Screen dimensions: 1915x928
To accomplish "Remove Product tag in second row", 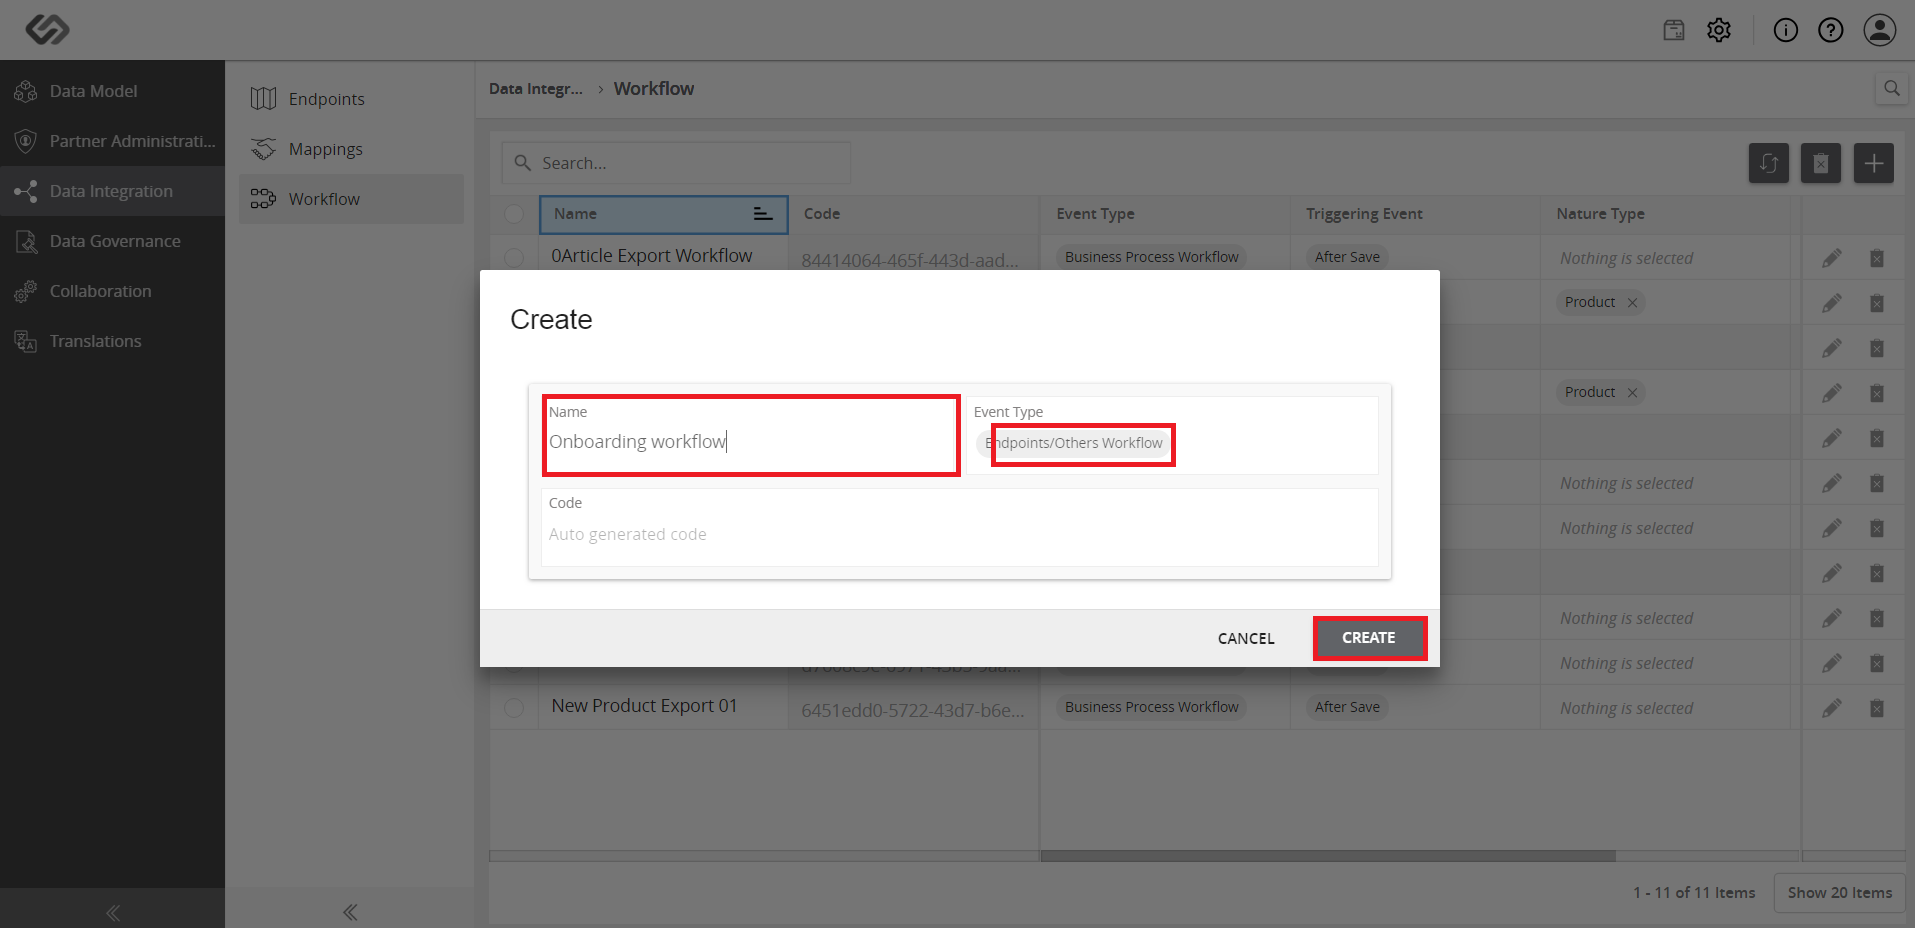I will point(1632,303).
